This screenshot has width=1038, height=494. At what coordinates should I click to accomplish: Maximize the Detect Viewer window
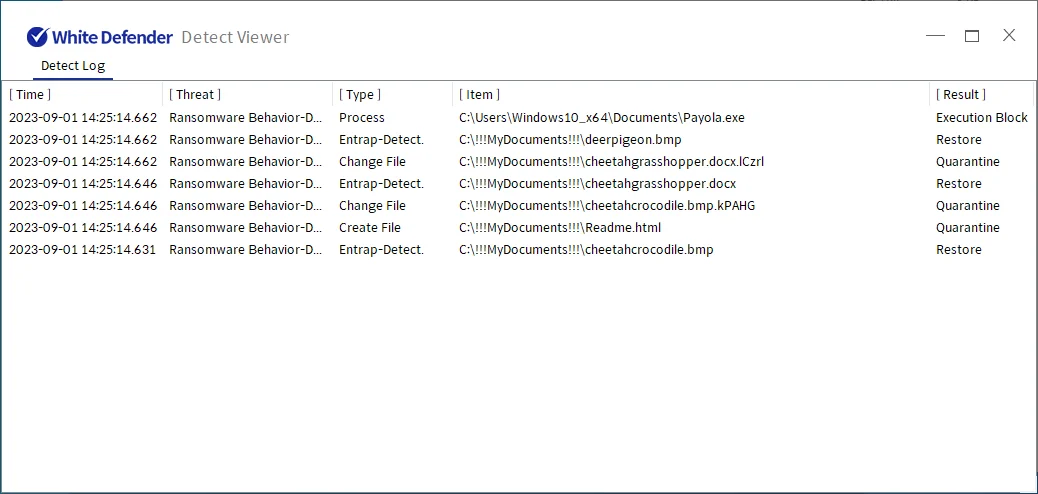(x=972, y=36)
